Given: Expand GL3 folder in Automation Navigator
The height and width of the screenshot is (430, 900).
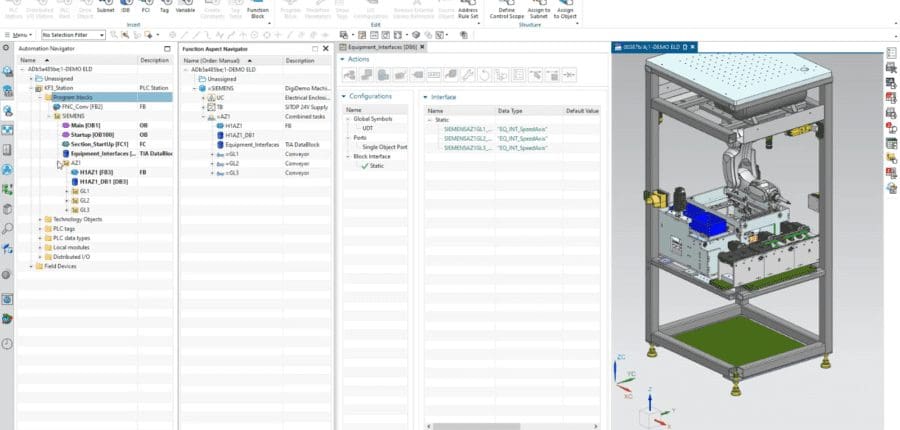Looking at the screenshot, I should (x=67, y=210).
